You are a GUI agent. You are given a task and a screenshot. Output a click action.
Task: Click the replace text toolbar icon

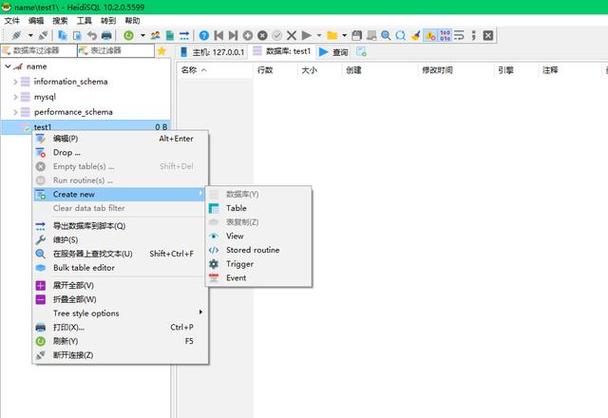pos(401,36)
